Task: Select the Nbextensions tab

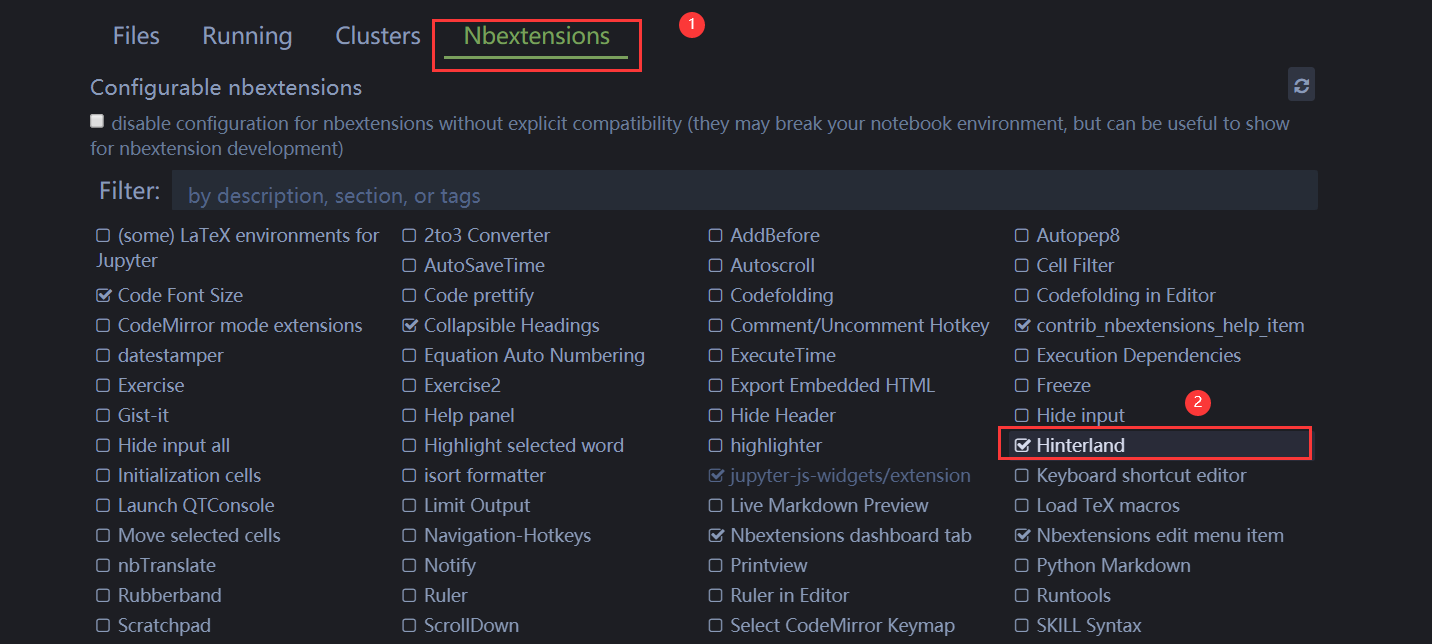Action: pyautogui.click(x=536, y=36)
